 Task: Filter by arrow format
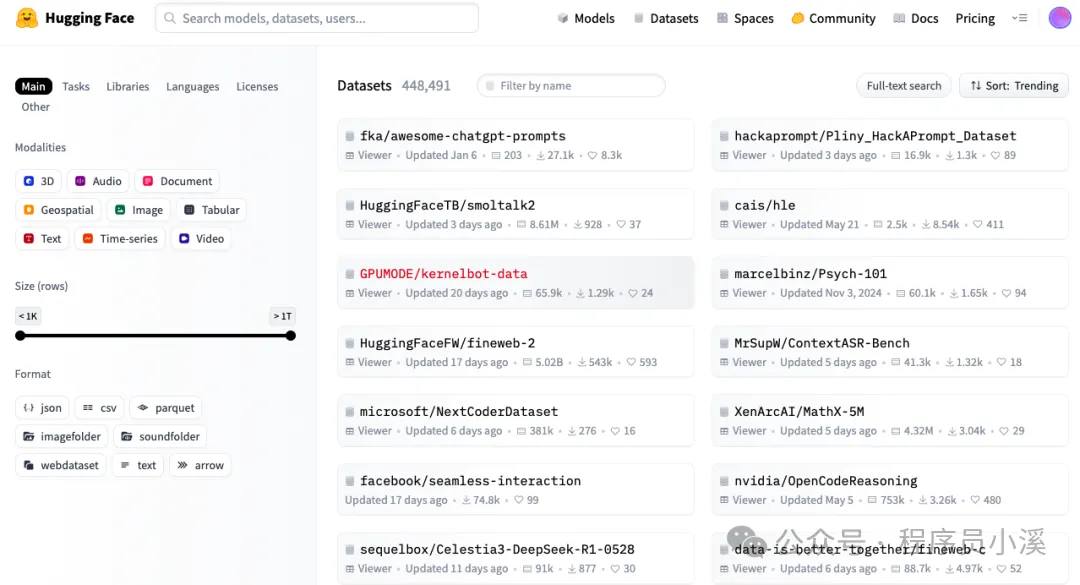click(x=200, y=465)
